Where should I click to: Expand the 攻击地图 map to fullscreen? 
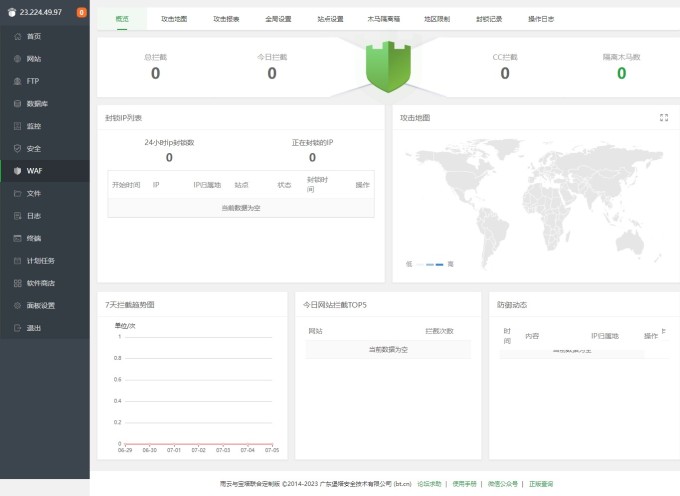[664, 117]
